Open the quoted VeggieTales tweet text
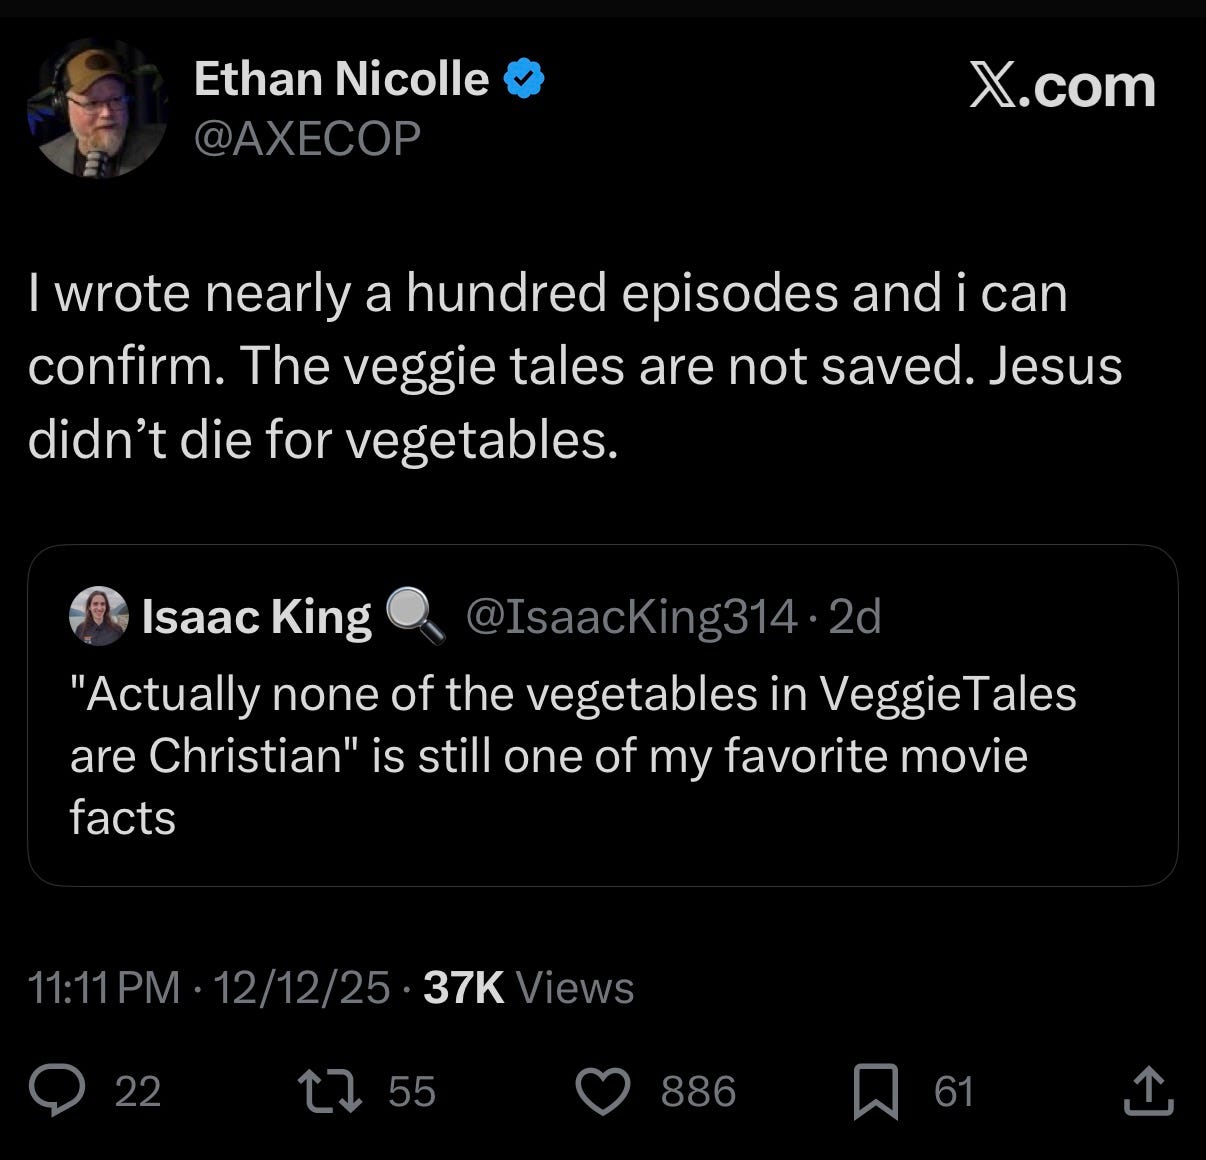This screenshot has width=1206, height=1160. [x=572, y=755]
